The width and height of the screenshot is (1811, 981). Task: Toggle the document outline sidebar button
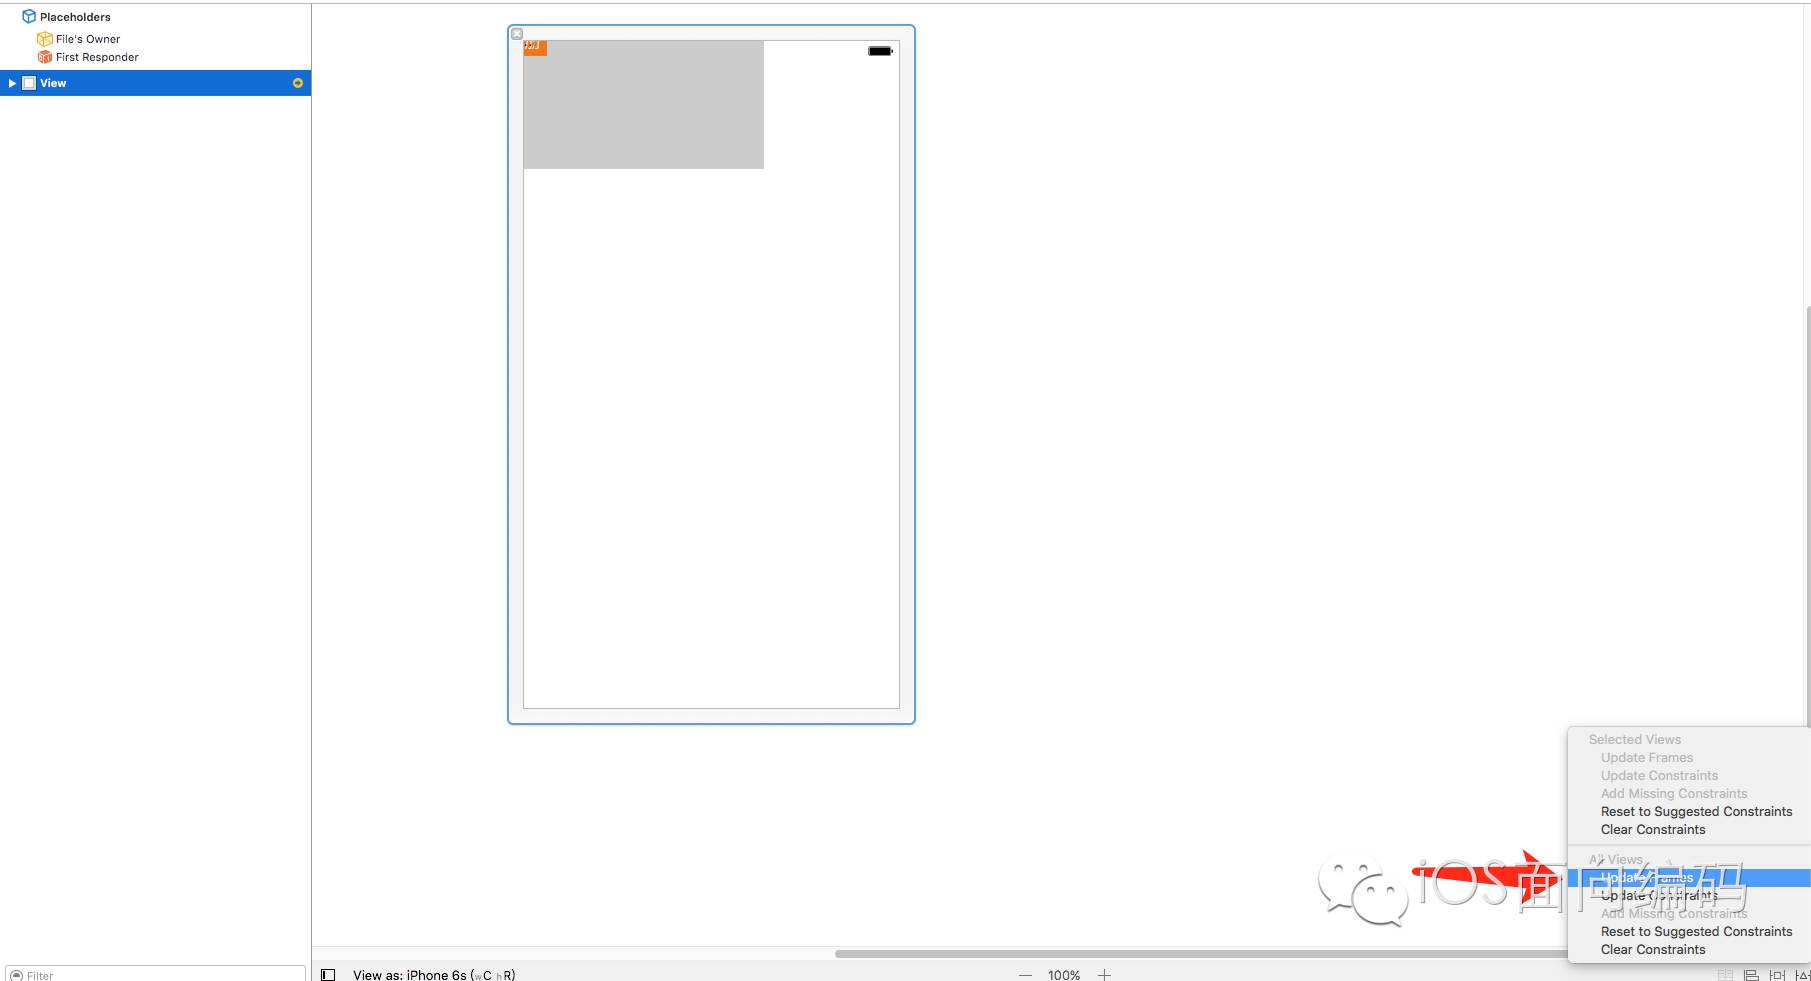(x=328, y=975)
